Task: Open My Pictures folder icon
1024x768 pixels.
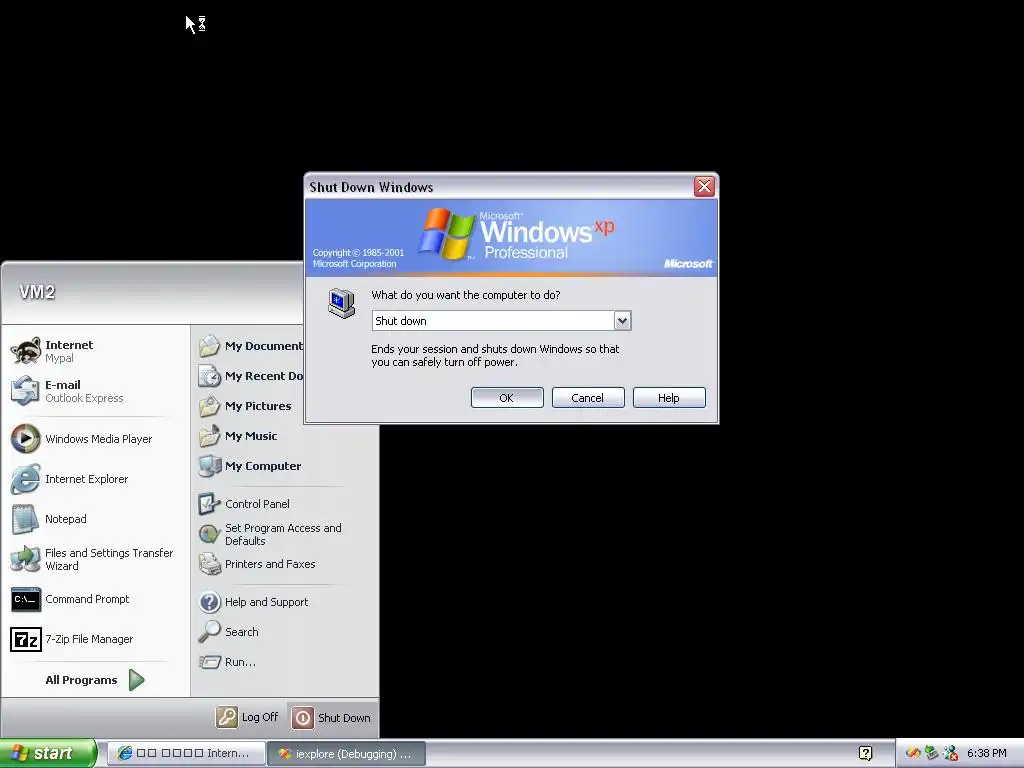Action: (x=210, y=406)
